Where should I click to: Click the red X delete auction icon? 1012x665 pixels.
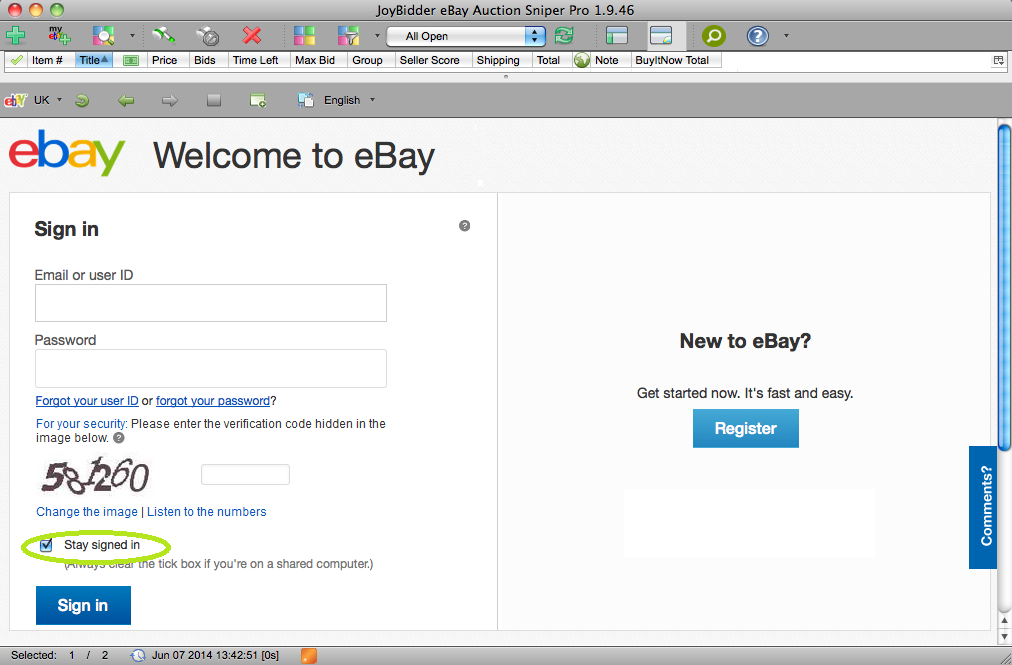point(252,34)
